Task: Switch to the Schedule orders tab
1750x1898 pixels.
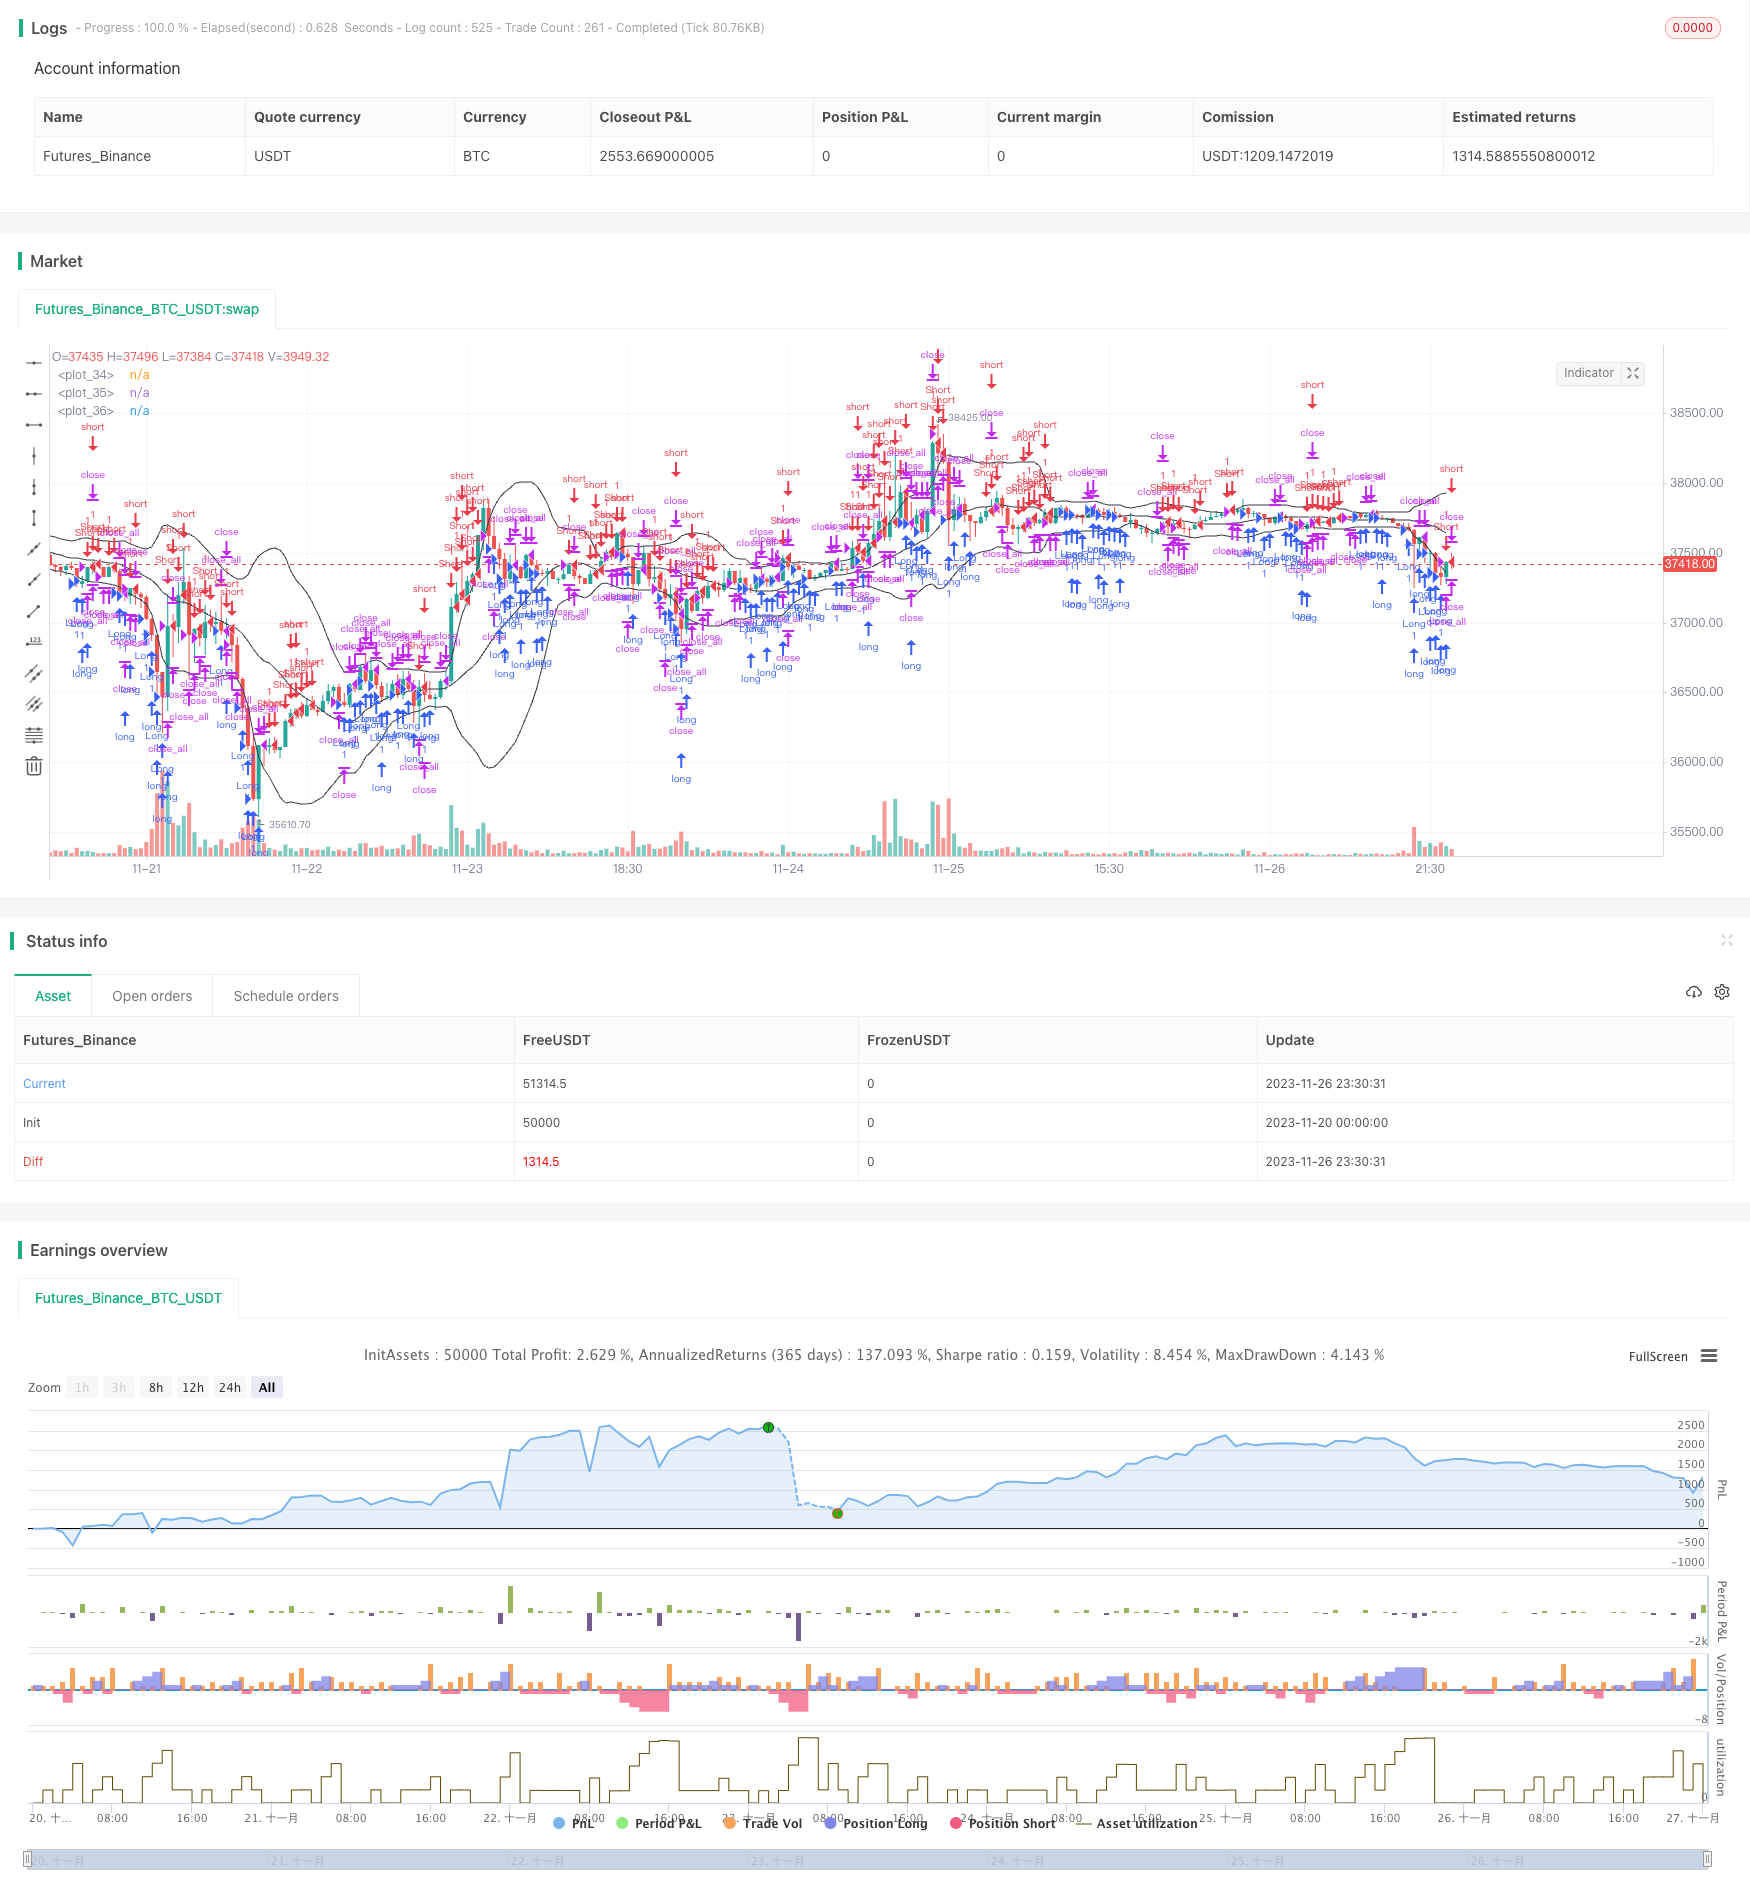Action: [x=286, y=996]
